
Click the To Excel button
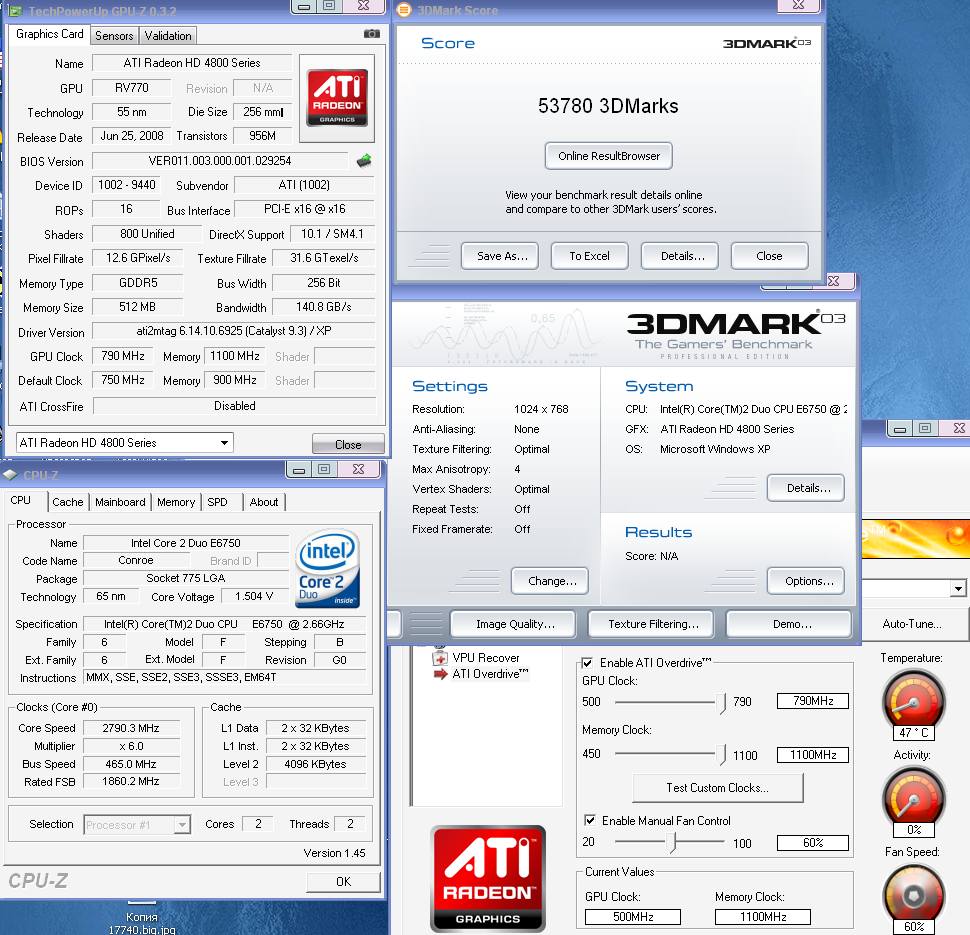click(x=590, y=256)
